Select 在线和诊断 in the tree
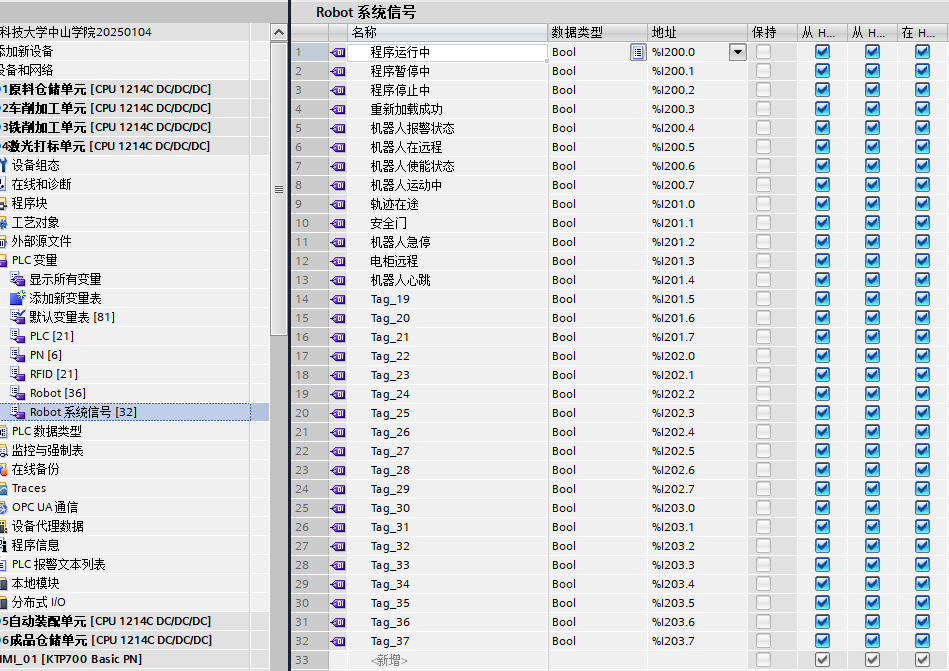 click(41, 185)
